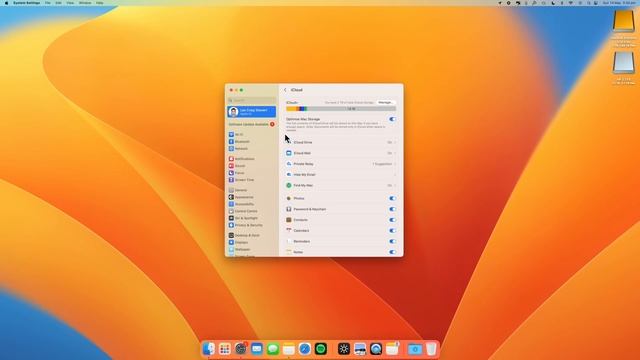
Task: Turn off iCloud Photos switch
Action: click(392, 198)
